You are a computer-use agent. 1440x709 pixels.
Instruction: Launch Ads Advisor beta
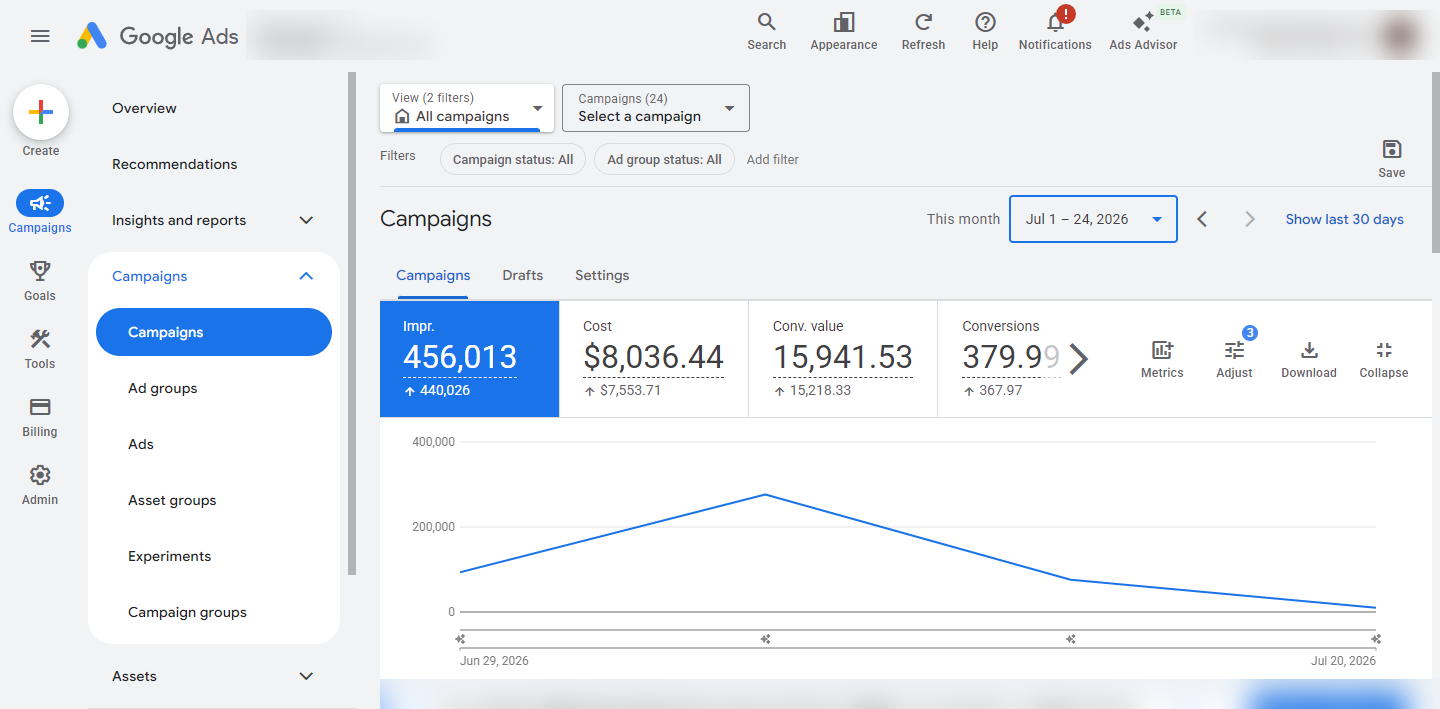click(x=1143, y=31)
